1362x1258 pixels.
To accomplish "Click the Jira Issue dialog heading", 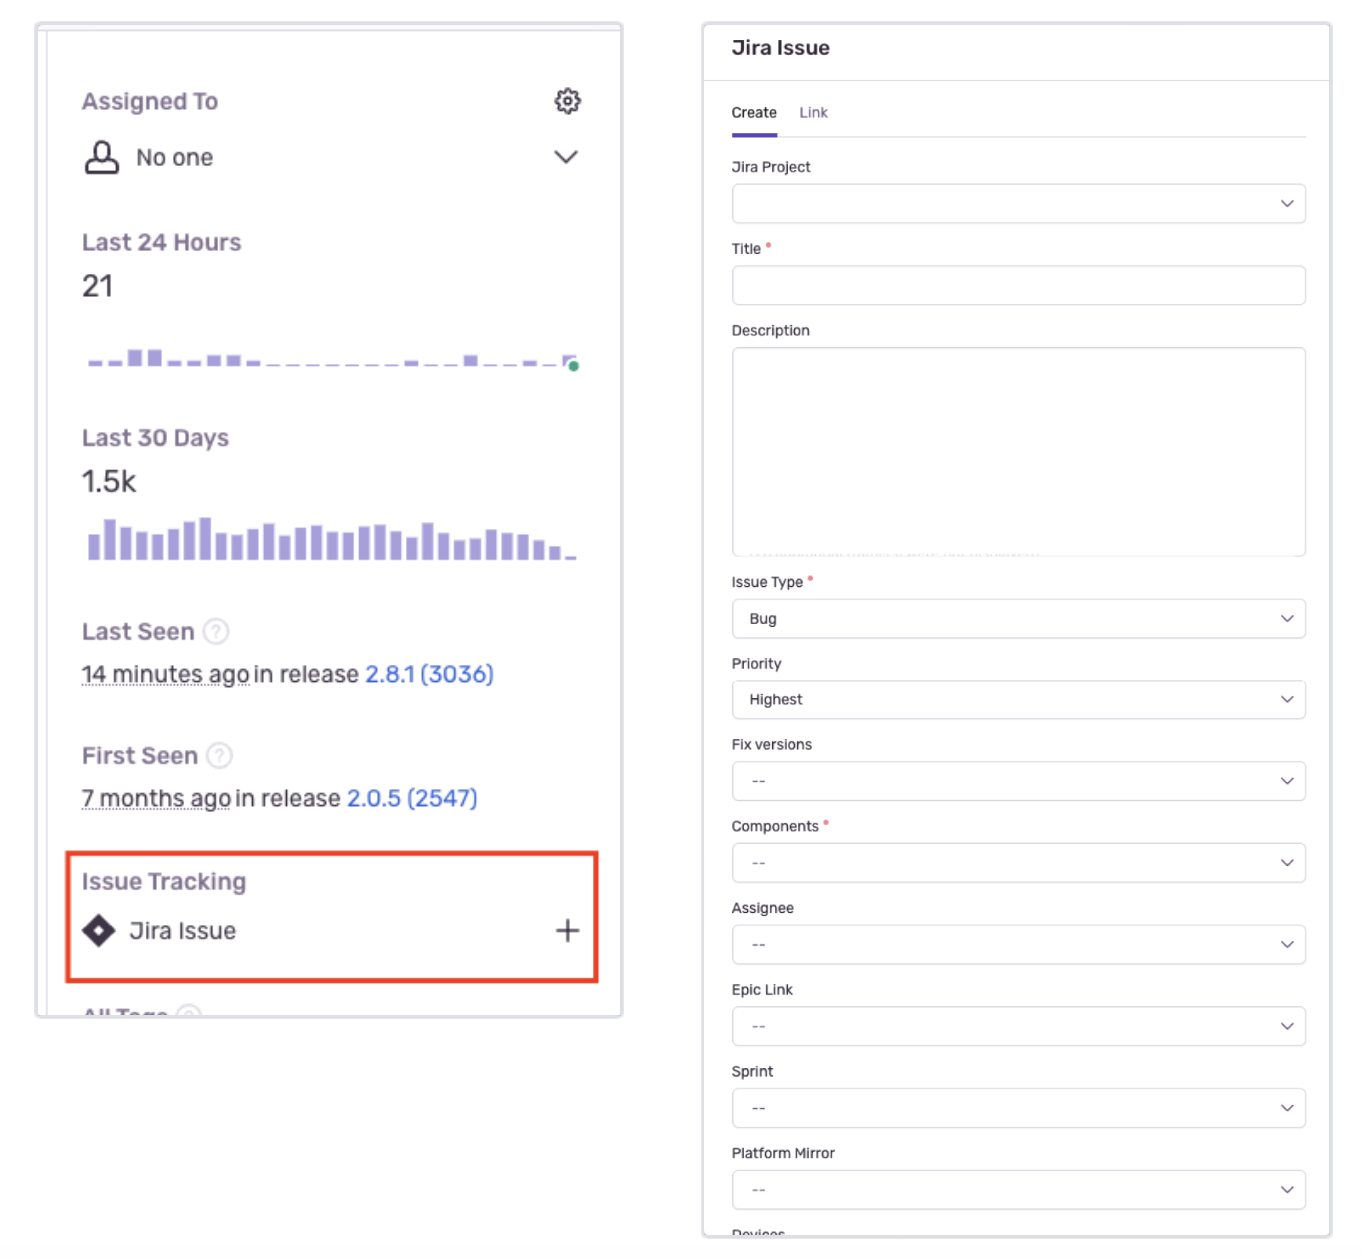I will (x=780, y=48).
